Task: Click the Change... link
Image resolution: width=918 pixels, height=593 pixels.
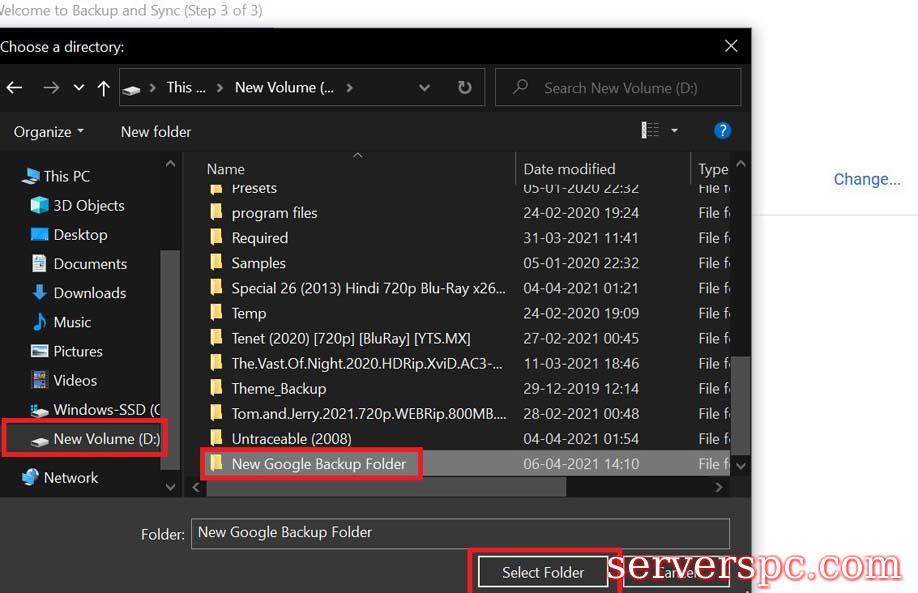Action: (867, 179)
